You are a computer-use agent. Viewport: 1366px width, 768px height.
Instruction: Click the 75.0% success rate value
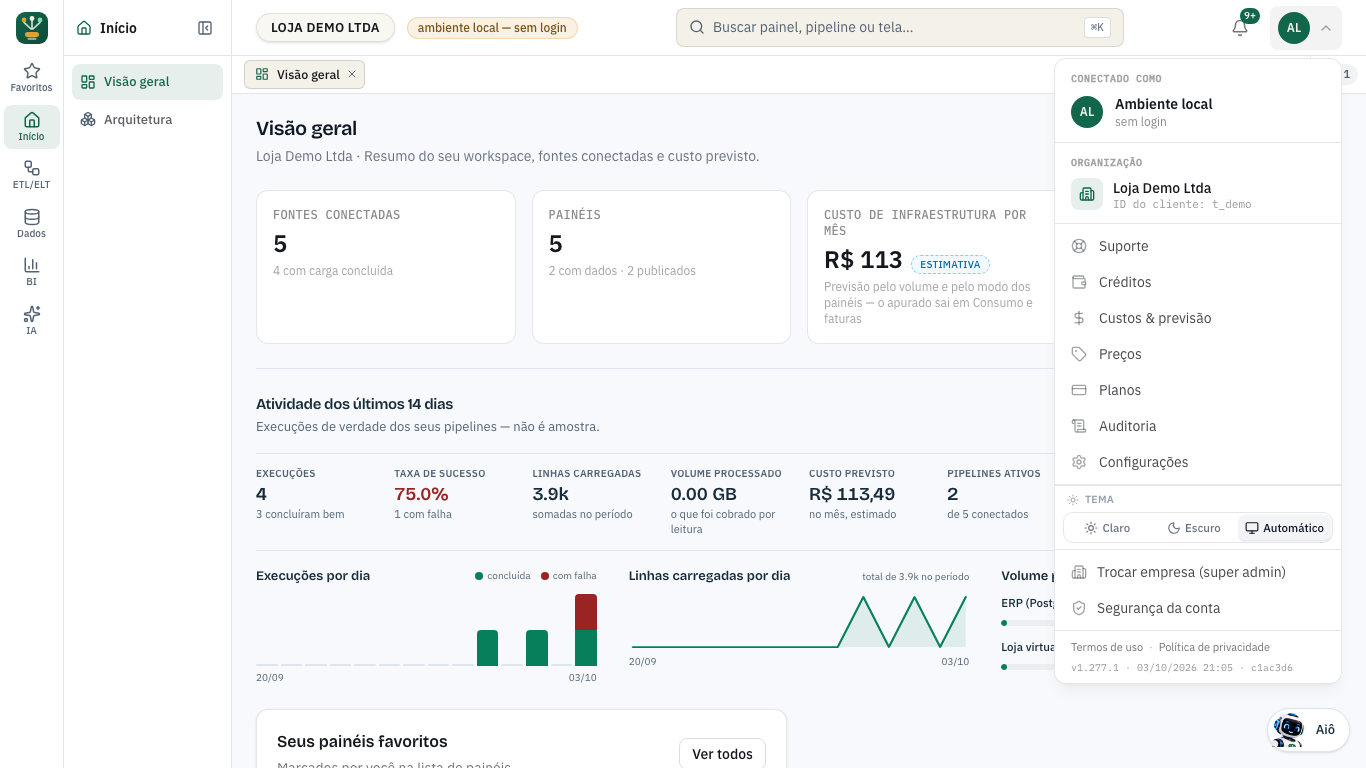(421, 494)
